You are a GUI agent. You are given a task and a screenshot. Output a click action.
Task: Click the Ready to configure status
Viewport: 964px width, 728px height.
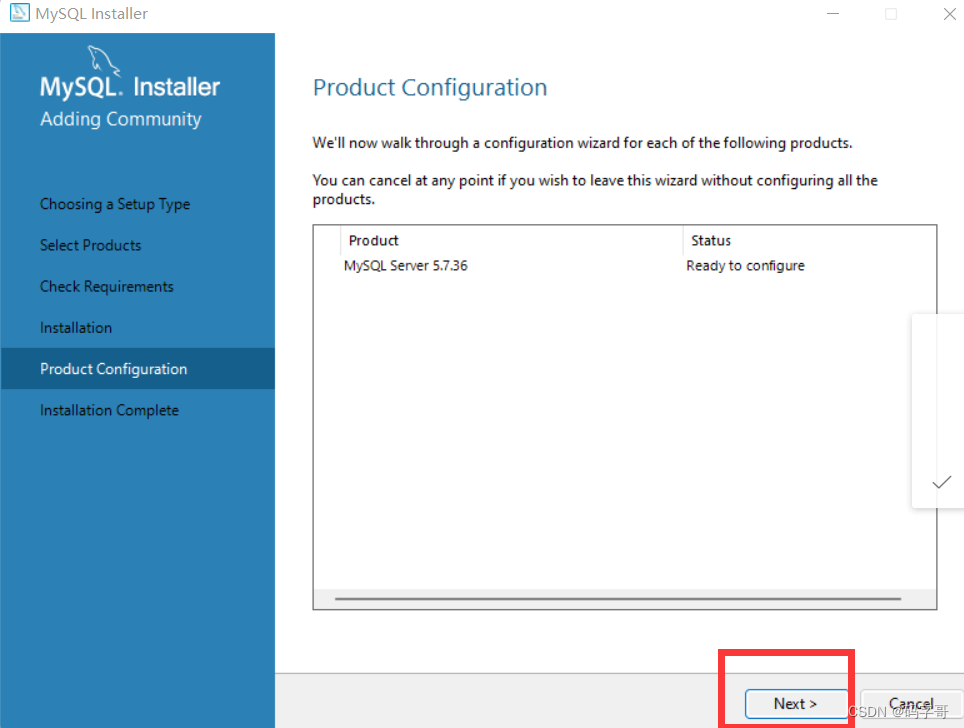click(x=745, y=266)
